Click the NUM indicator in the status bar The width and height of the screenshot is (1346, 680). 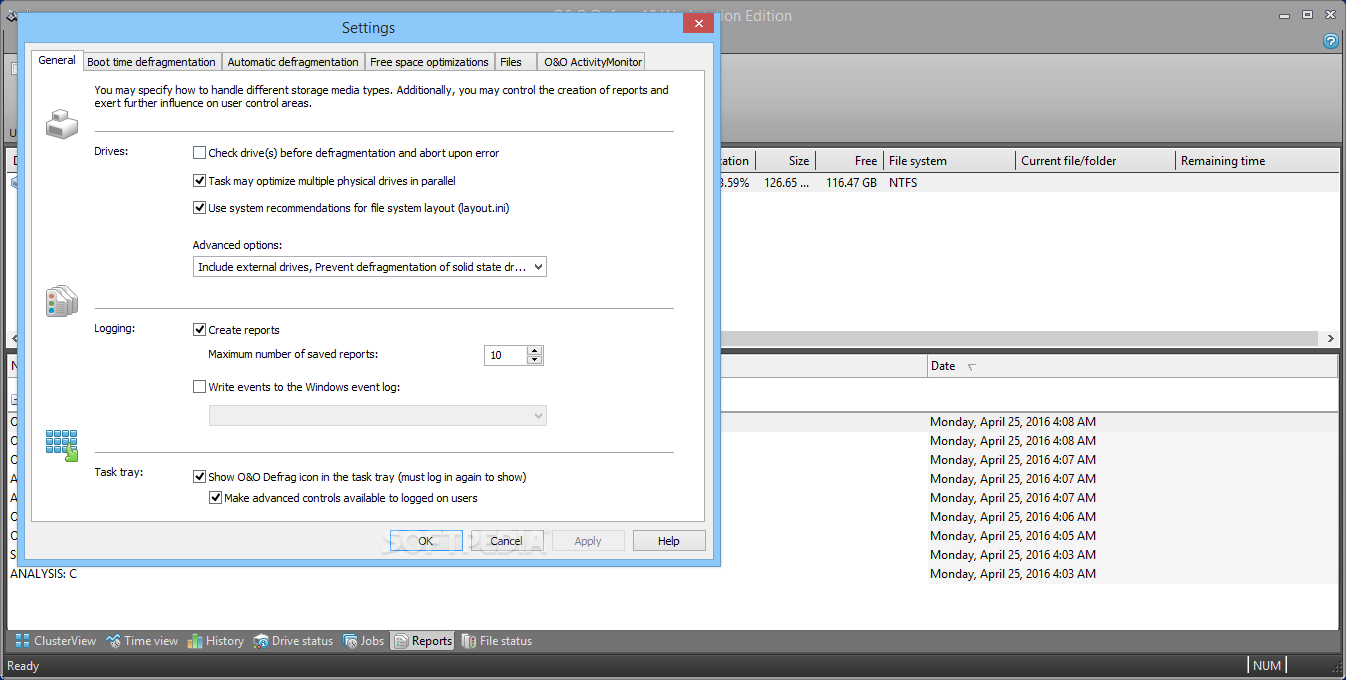1267,666
